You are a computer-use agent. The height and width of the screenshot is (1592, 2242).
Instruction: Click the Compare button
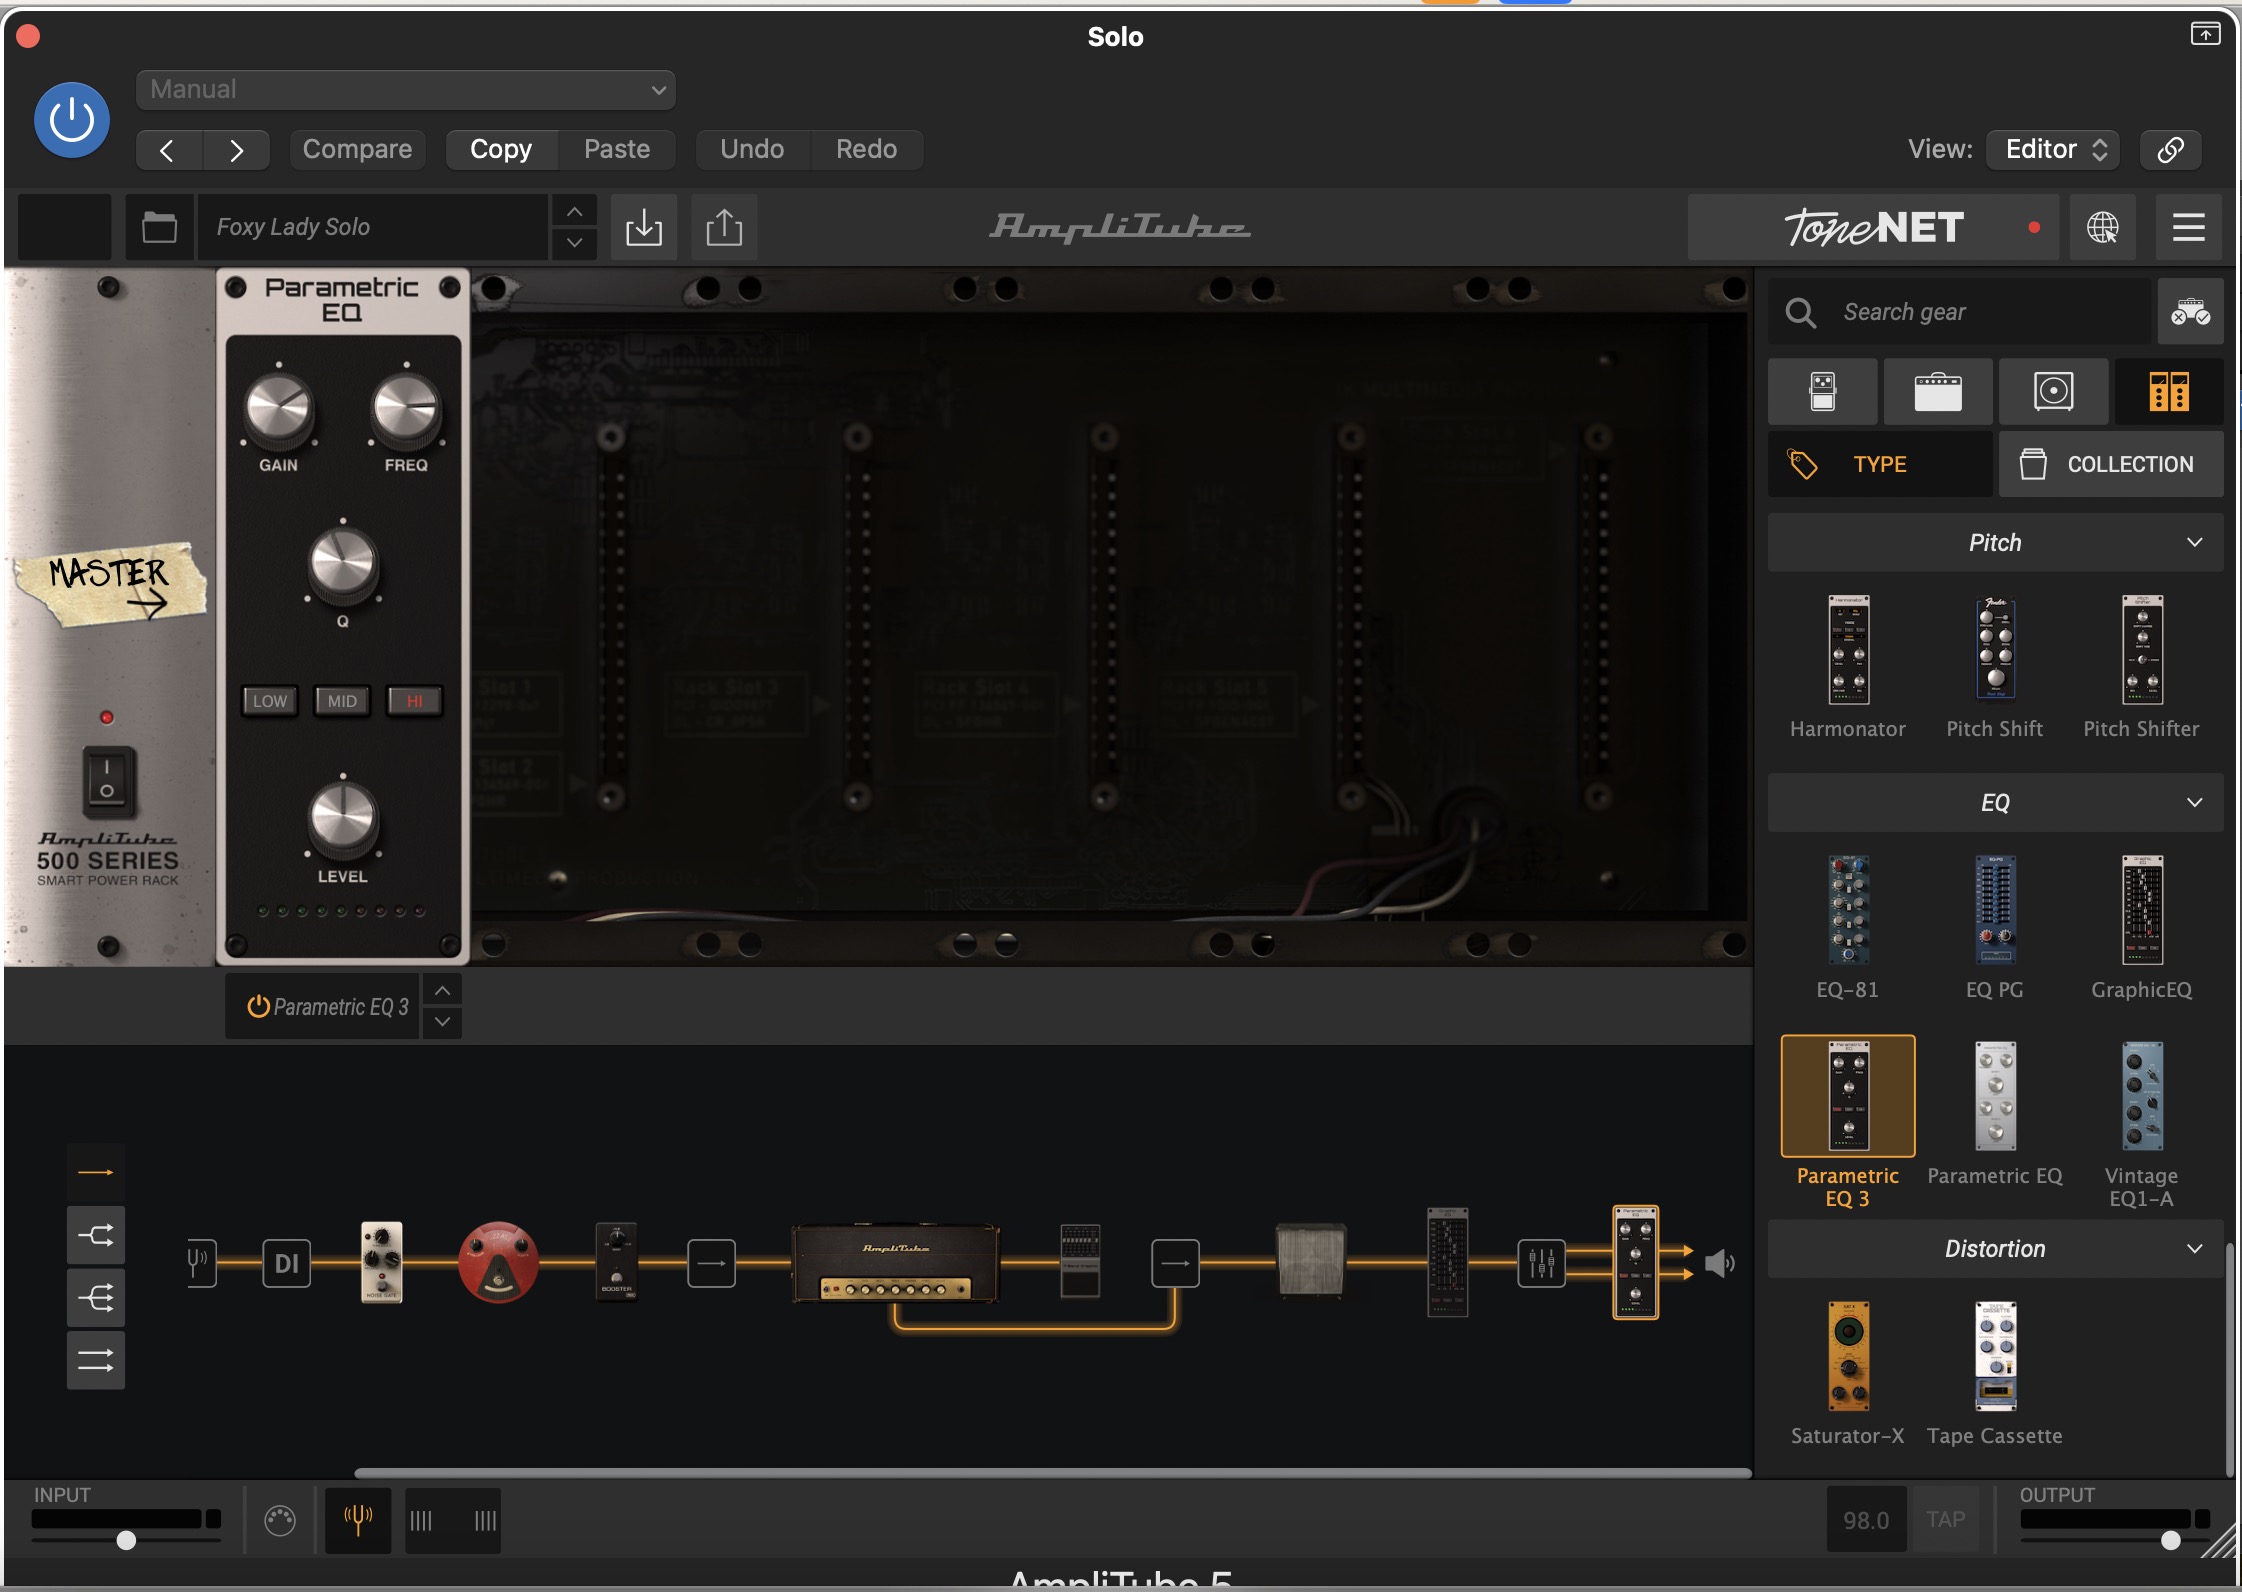[x=357, y=150]
